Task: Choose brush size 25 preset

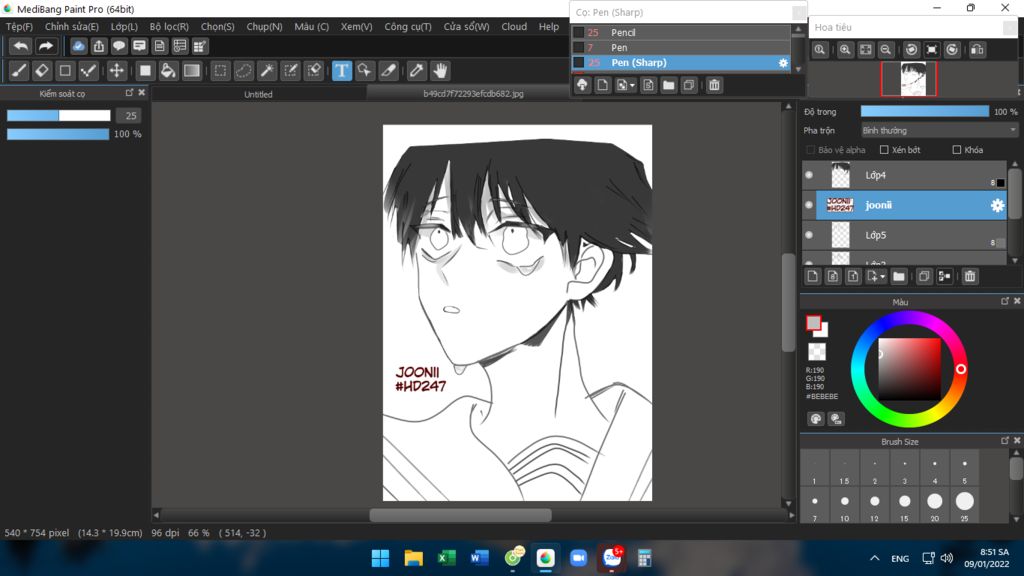Action: 965,507
